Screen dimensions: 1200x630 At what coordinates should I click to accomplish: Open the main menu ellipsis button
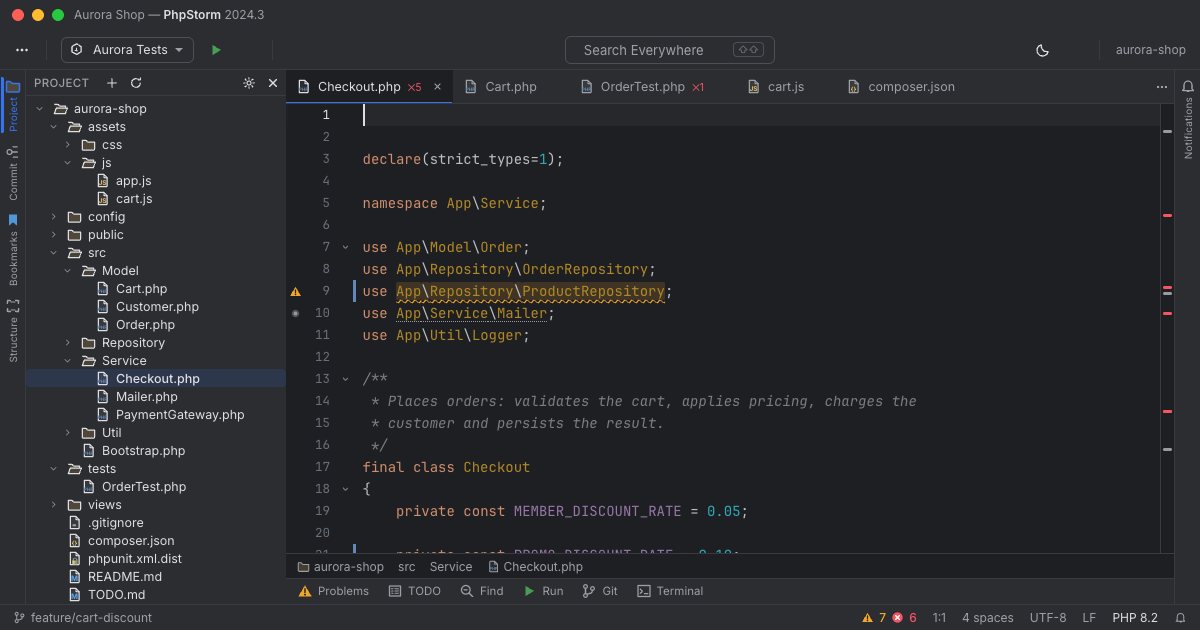(22, 50)
